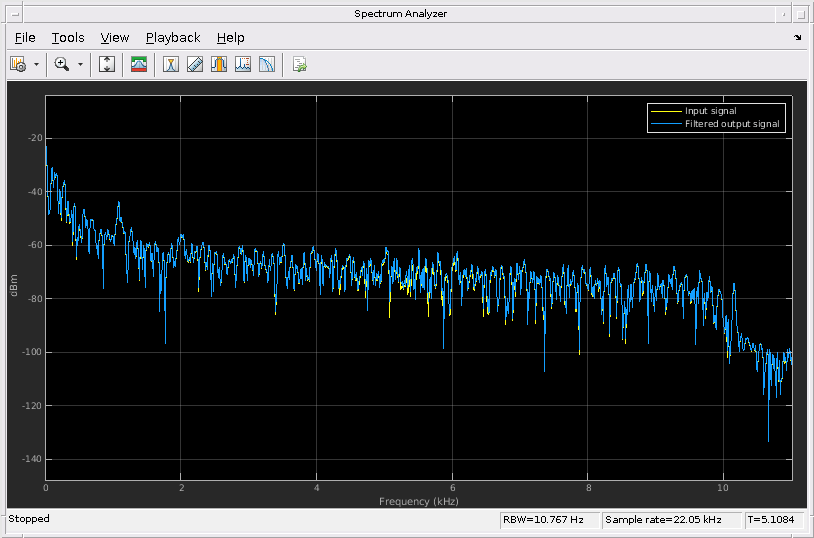This screenshot has height=538, width=814.
Task: Click the RBW value in status bar
Action: click(548, 520)
